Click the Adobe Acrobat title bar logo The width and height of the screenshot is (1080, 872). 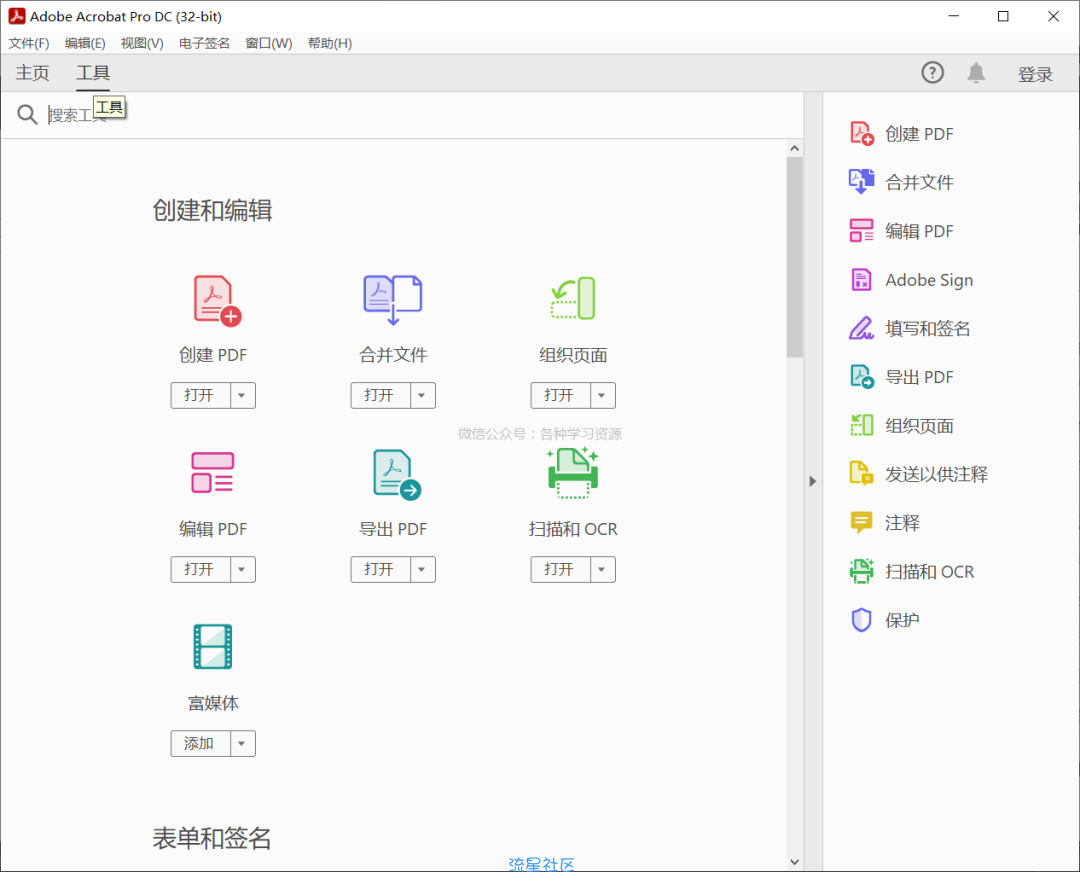pos(17,16)
